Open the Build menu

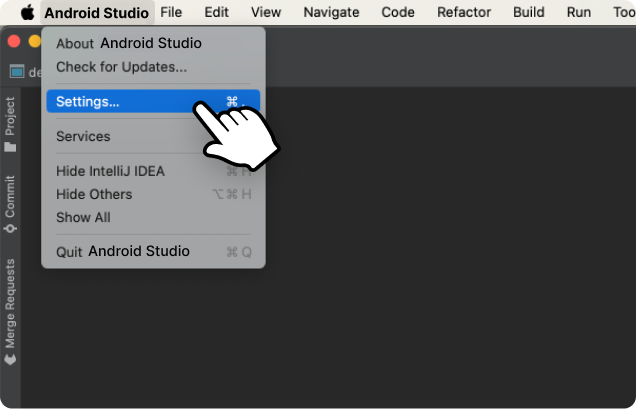click(x=528, y=12)
